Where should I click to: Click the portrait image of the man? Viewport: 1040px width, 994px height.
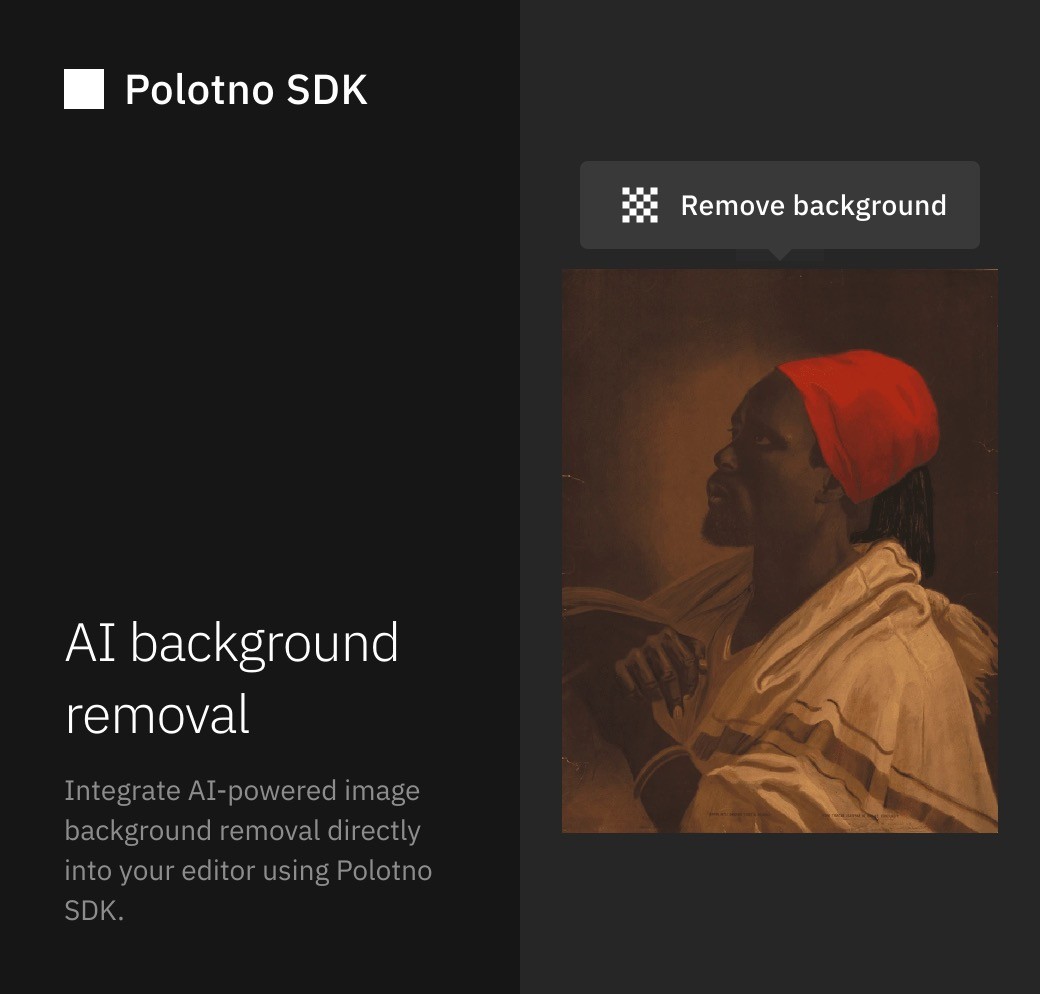click(x=780, y=550)
